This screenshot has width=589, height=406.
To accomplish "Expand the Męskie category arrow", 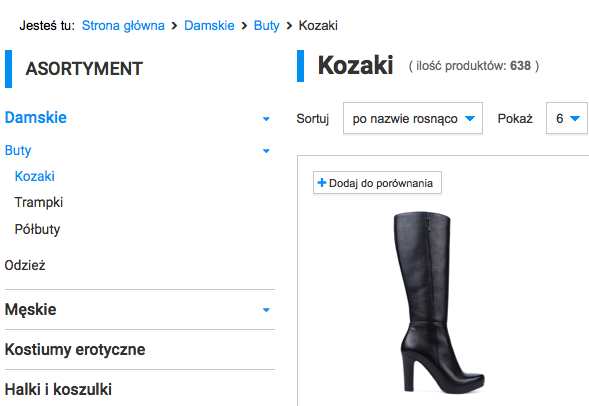I will click(x=266, y=310).
